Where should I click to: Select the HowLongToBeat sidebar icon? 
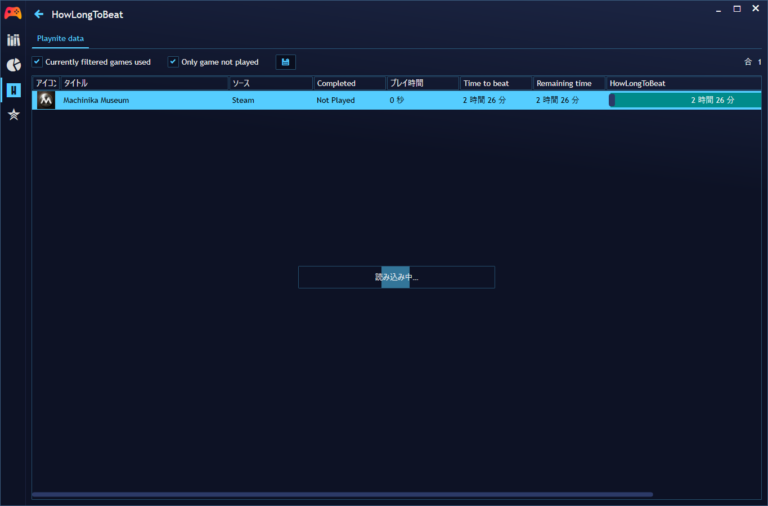pos(13,90)
